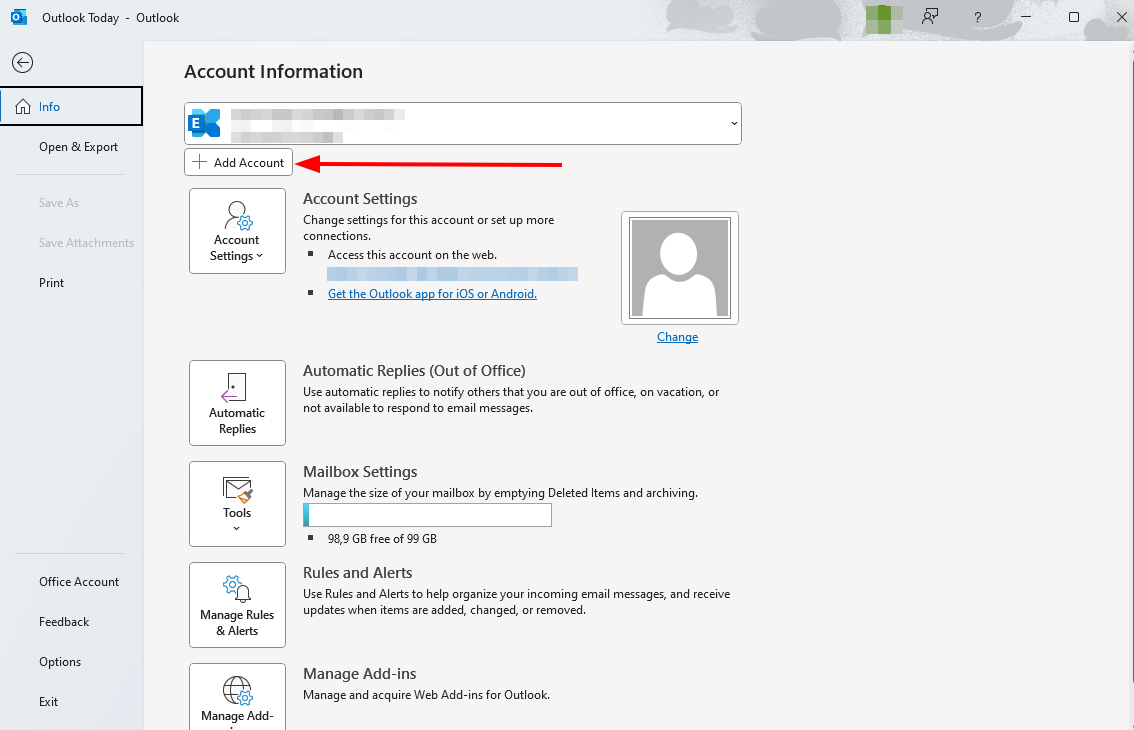Viewport: 1134px width, 730px height.
Task: Open the Get Outlook app link
Action: pos(432,294)
